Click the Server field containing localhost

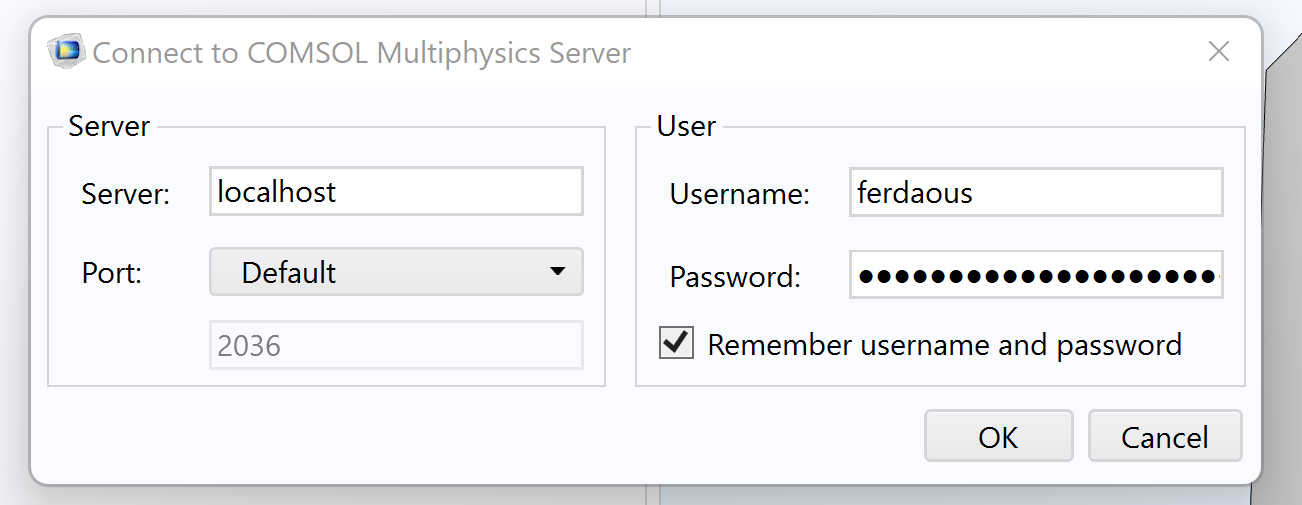[395, 191]
